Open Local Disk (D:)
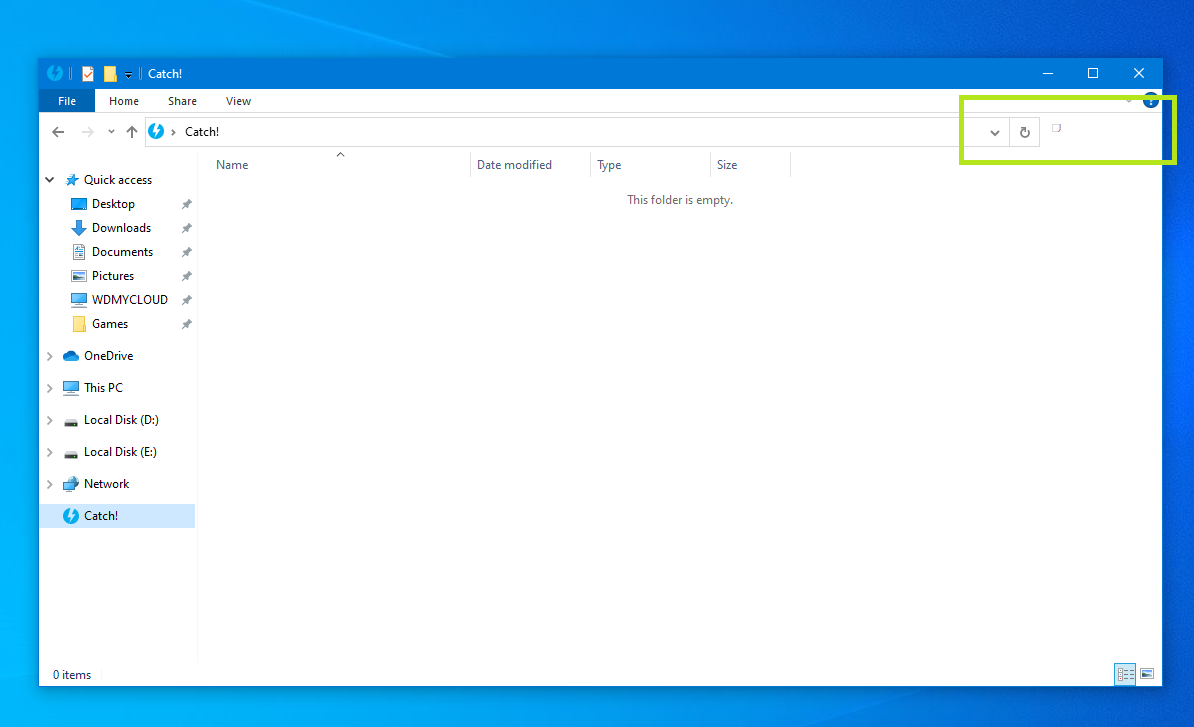1194x727 pixels. pyautogui.click(x=121, y=419)
